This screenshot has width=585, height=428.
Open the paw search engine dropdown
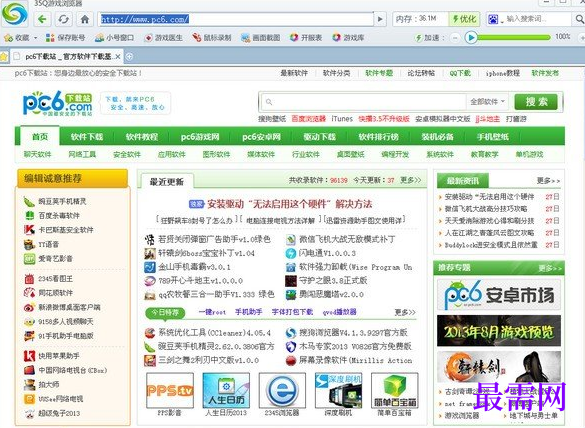coord(495,19)
